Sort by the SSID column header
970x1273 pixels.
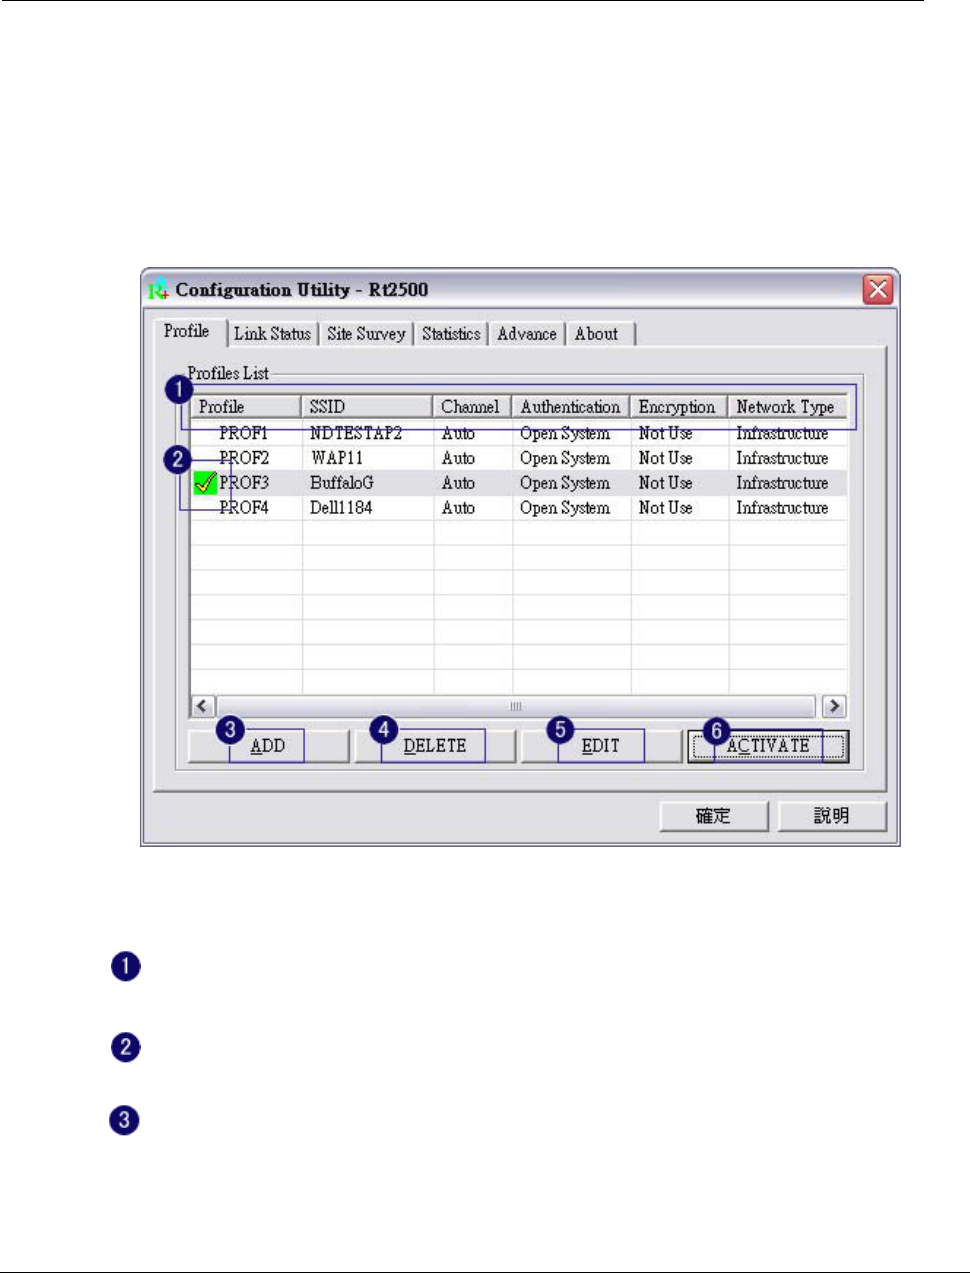367,407
